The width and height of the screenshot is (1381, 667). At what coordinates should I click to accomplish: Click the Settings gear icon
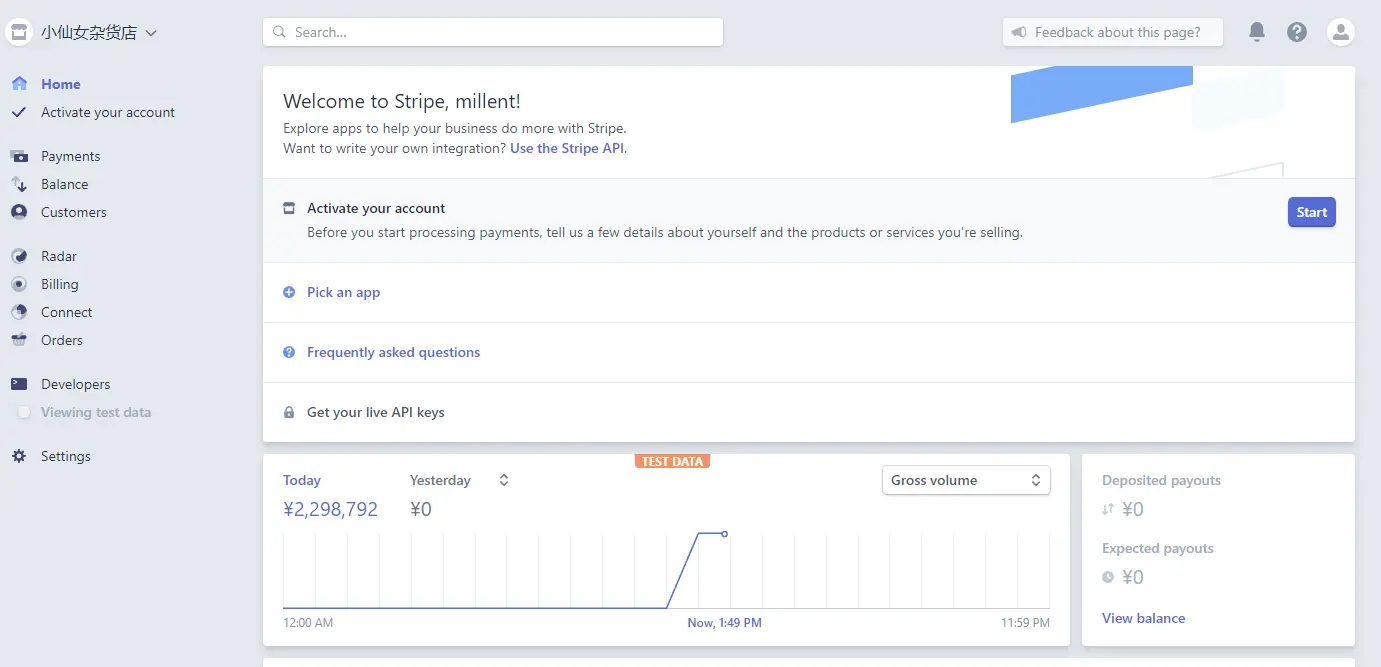coord(19,456)
